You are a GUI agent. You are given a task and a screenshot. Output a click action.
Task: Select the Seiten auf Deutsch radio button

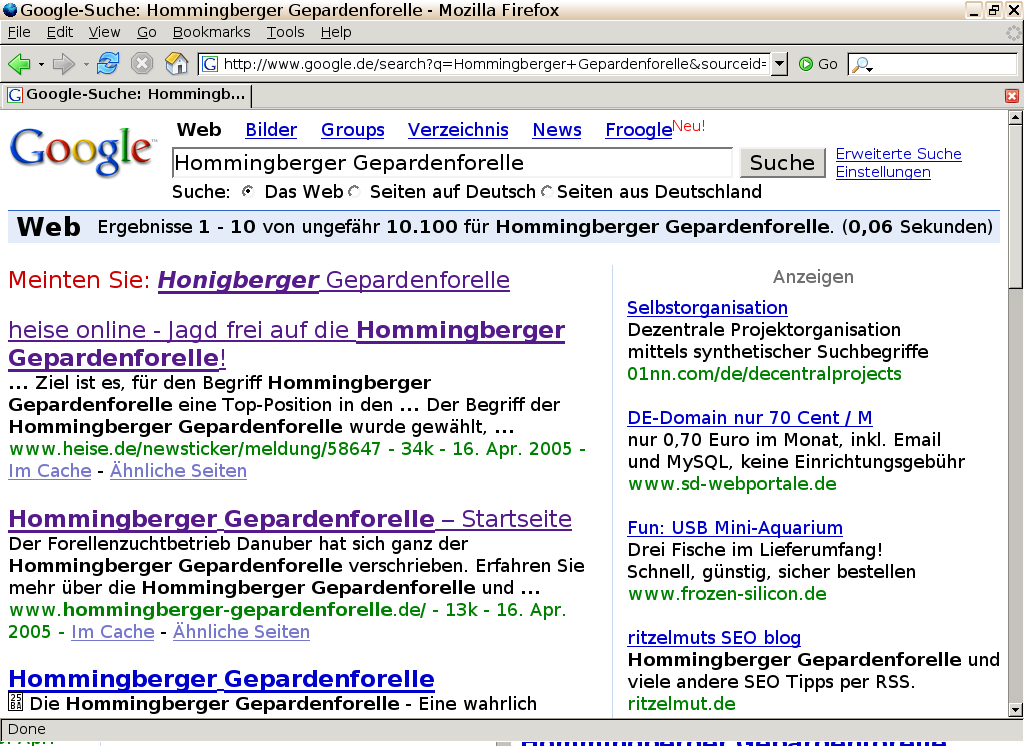354,191
